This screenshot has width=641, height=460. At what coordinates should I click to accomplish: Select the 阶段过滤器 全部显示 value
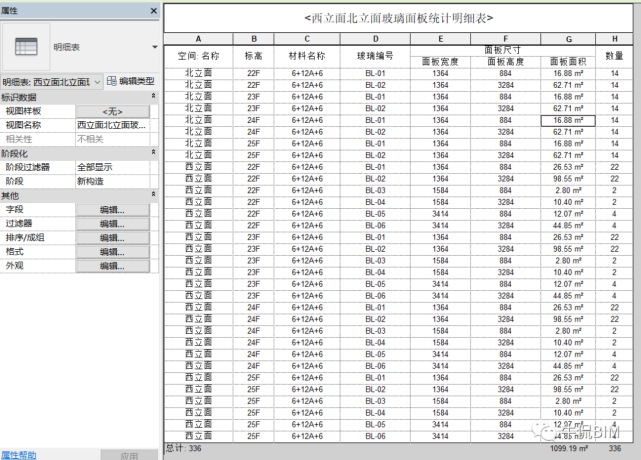pos(112,167)
